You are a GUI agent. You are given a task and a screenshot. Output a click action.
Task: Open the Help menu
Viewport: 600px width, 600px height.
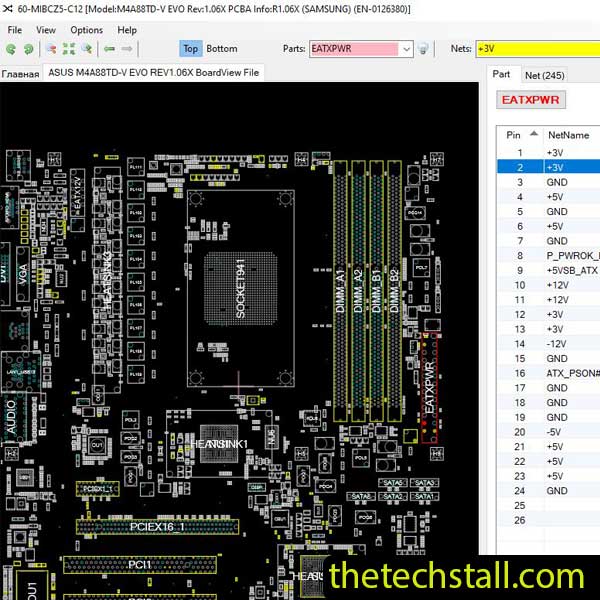[x=127, y=30]
